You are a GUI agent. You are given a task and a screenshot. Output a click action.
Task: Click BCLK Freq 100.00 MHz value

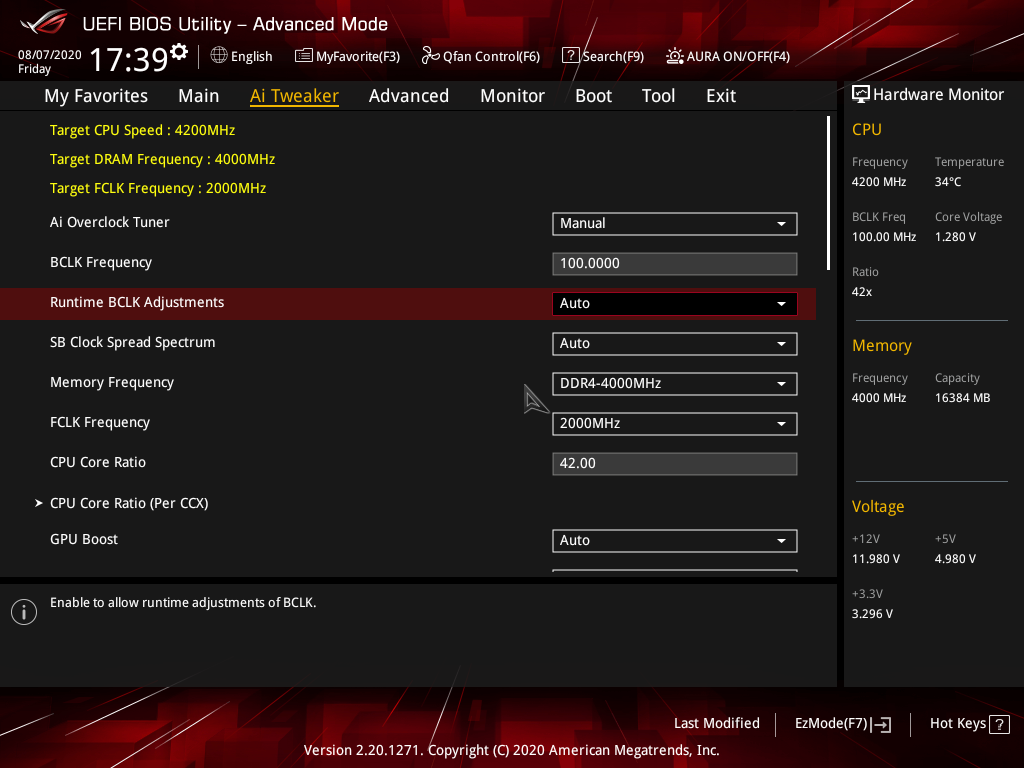884,237
